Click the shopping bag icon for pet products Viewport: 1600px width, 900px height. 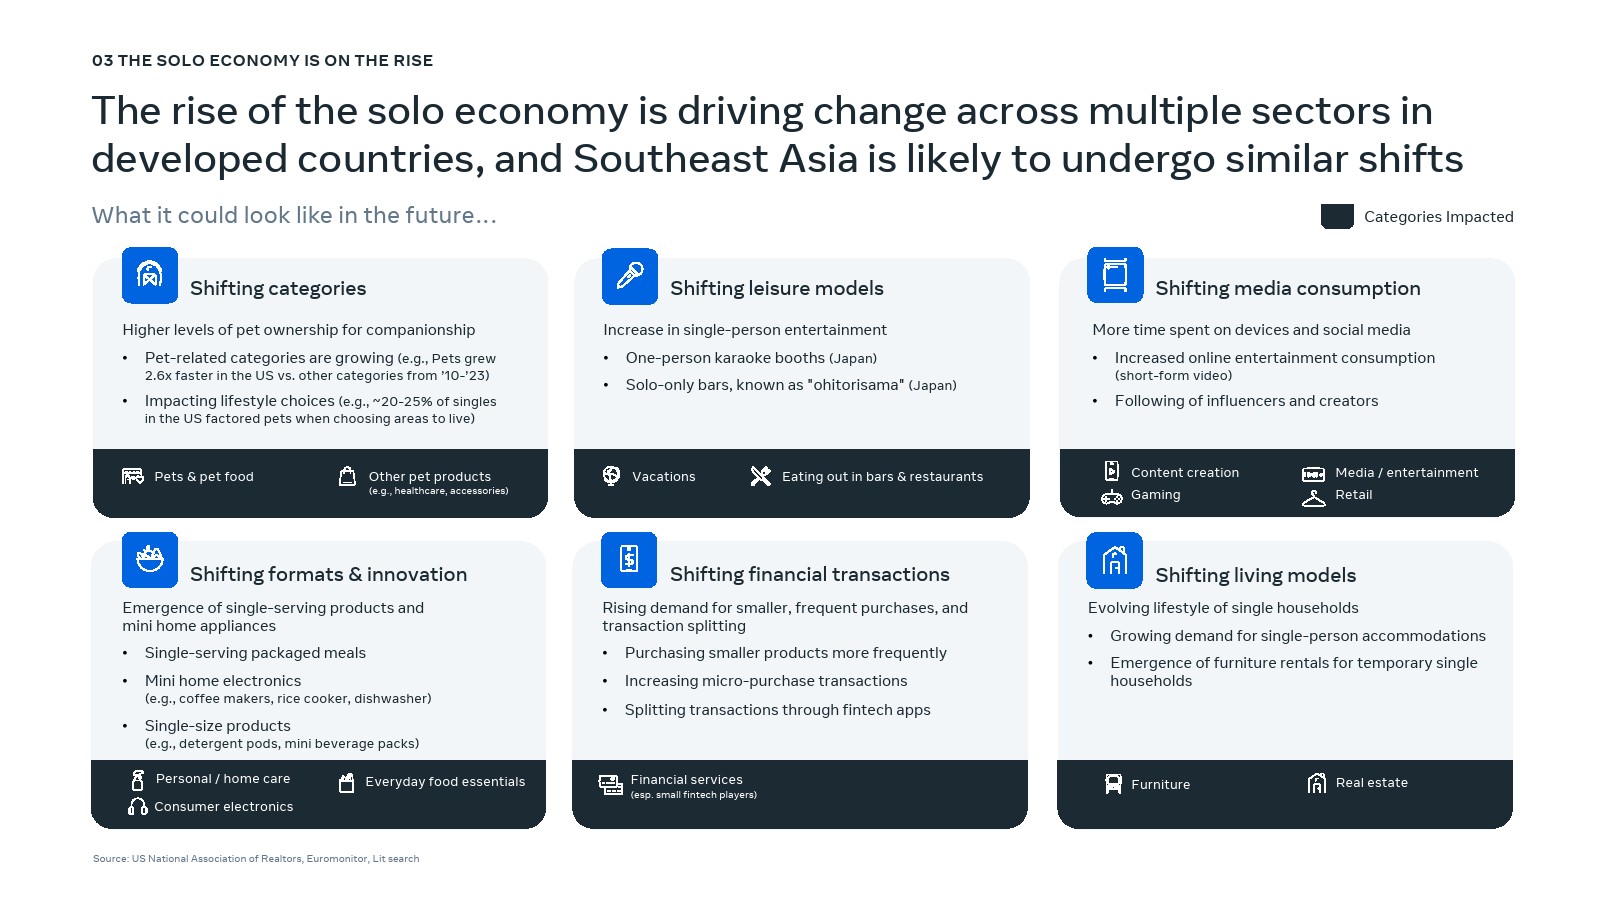pyautogui.click(x=347, y=476)
